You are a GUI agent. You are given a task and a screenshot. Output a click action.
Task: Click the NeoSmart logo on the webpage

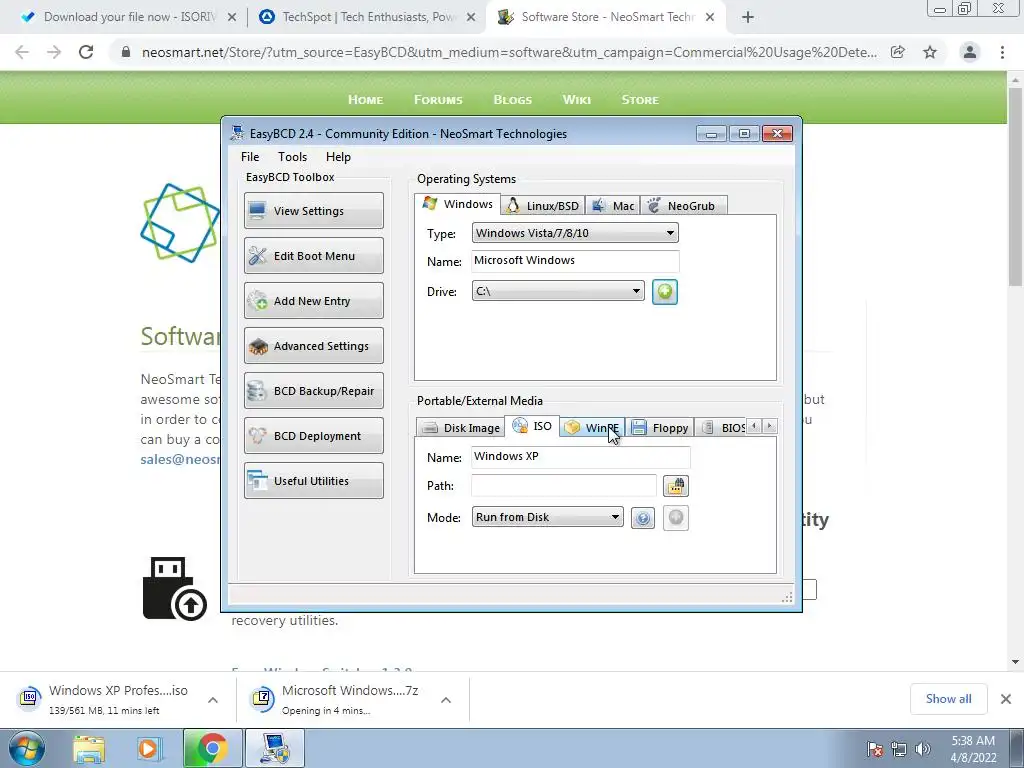(180, 223)
